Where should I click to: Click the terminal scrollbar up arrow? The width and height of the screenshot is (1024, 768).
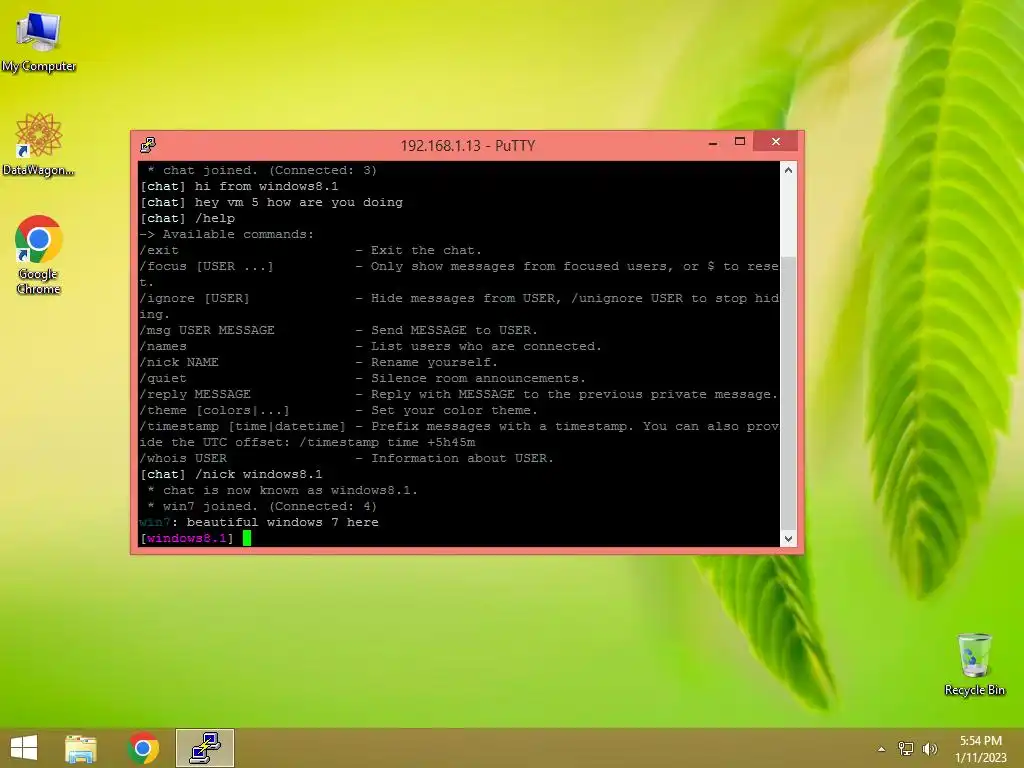[788, 170]
